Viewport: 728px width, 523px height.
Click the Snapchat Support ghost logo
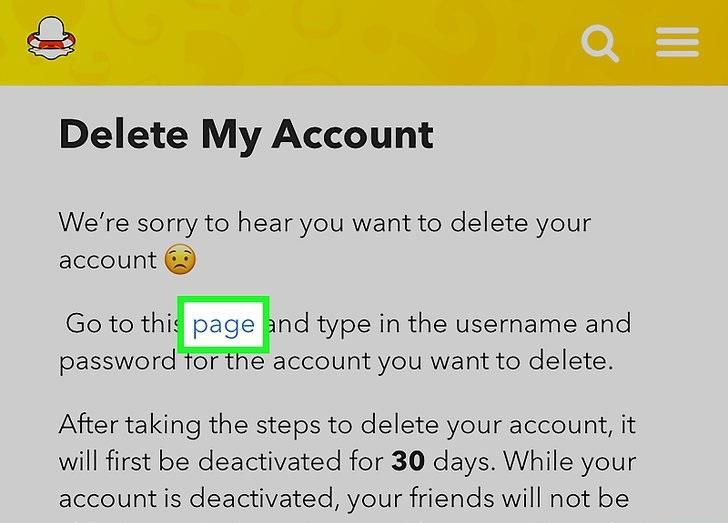click(x=52, y=40)
